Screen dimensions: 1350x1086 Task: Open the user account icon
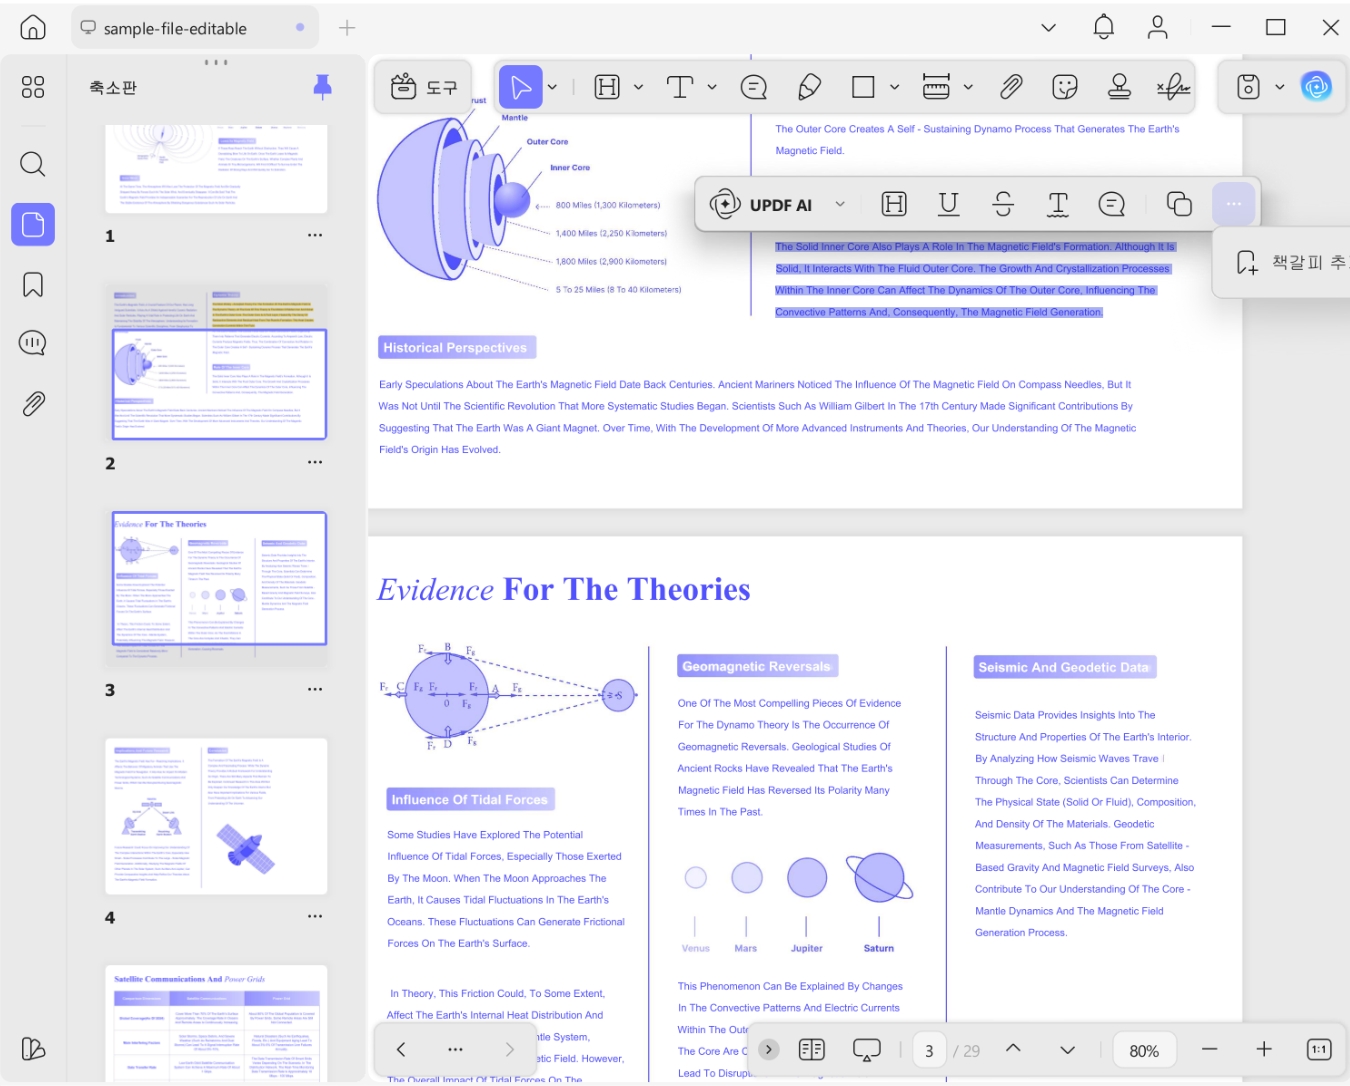(x=1157, y=27)
